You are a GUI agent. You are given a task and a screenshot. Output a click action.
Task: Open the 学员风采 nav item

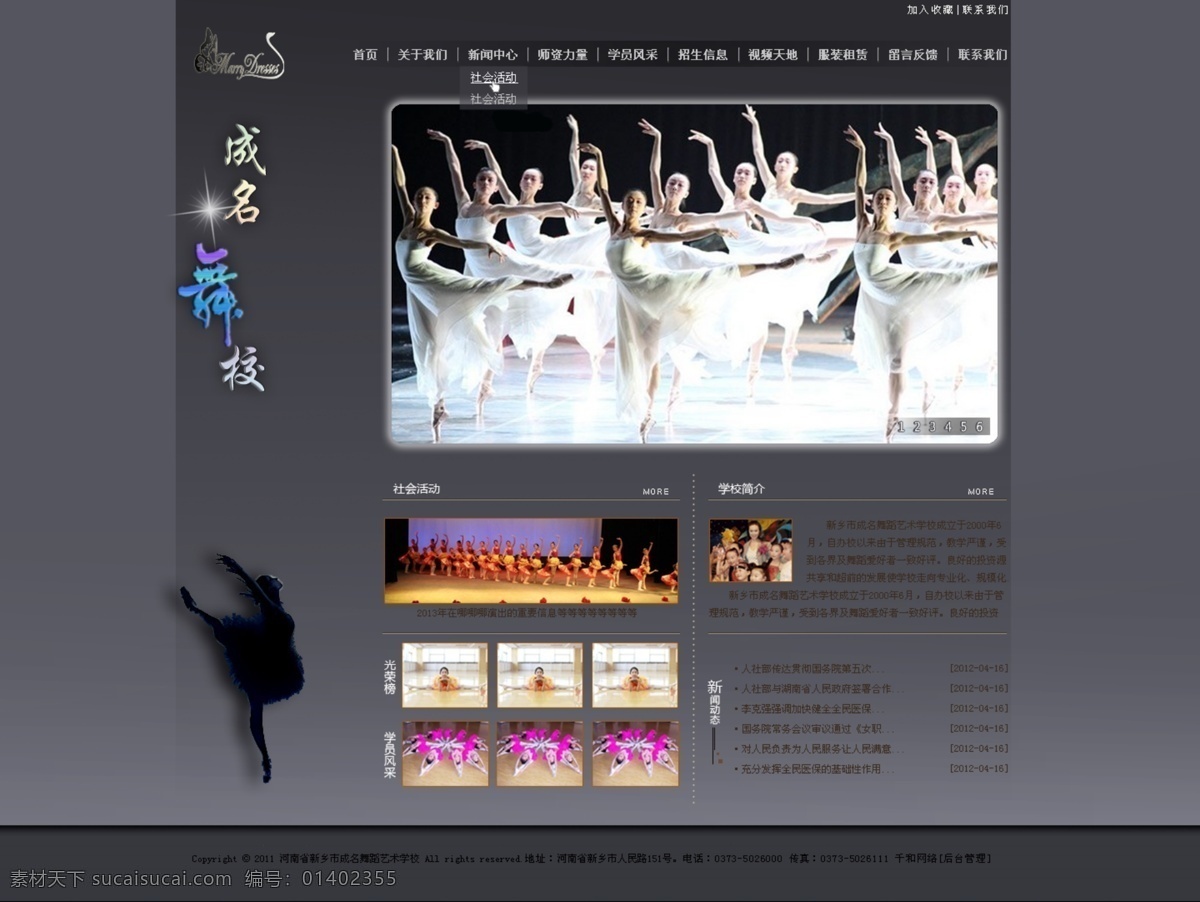click(632, 54)
